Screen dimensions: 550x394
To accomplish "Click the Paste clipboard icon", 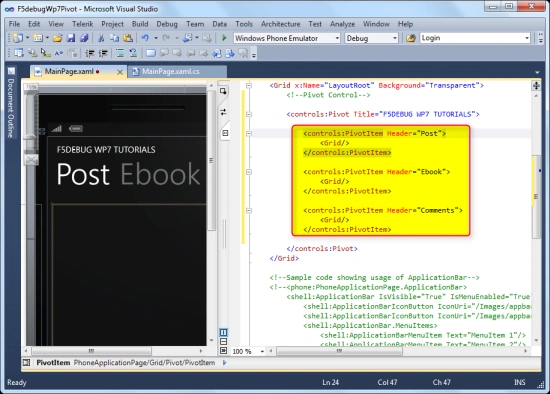I will click(128, 38).
